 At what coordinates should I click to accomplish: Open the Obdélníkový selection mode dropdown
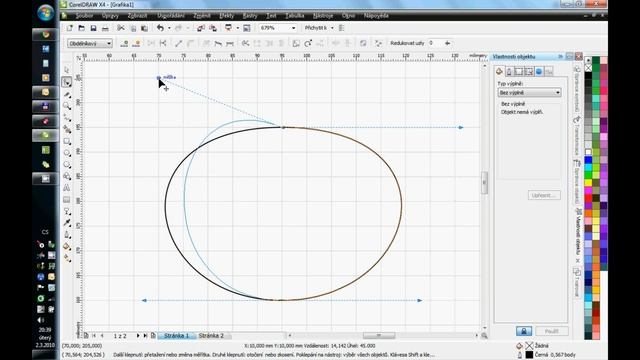pyautogui.click(x=109, y=43)
